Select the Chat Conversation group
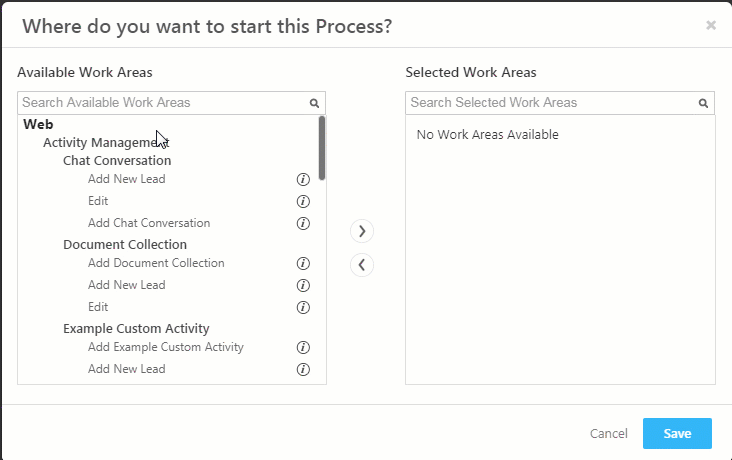Screen dimensions: 732x460 coord(117,160)
